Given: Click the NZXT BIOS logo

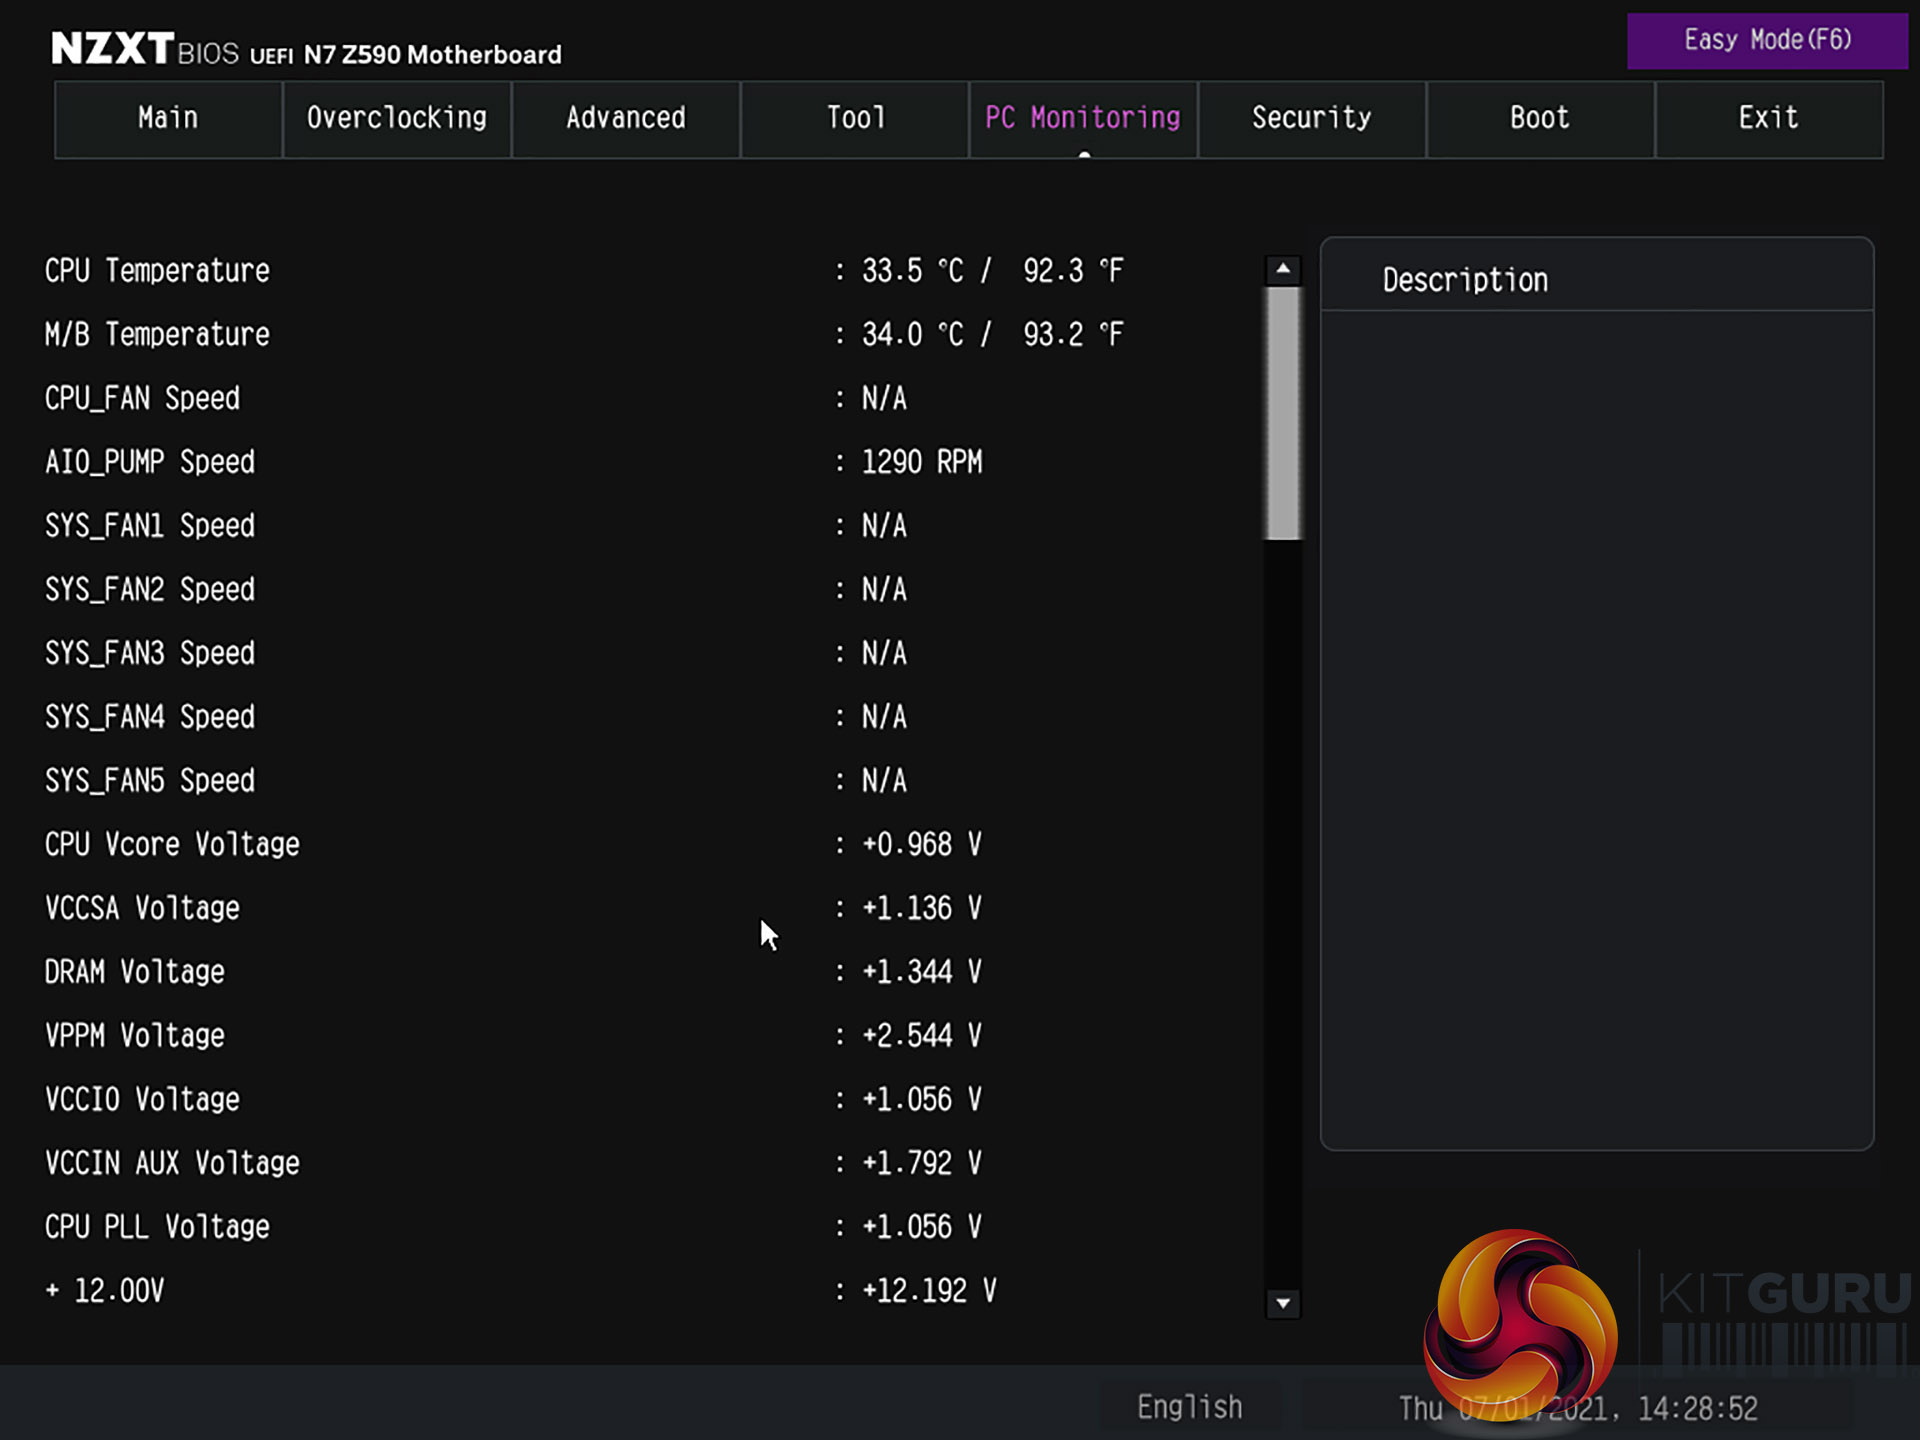Looking at the screenshot, I should [145, 50].
